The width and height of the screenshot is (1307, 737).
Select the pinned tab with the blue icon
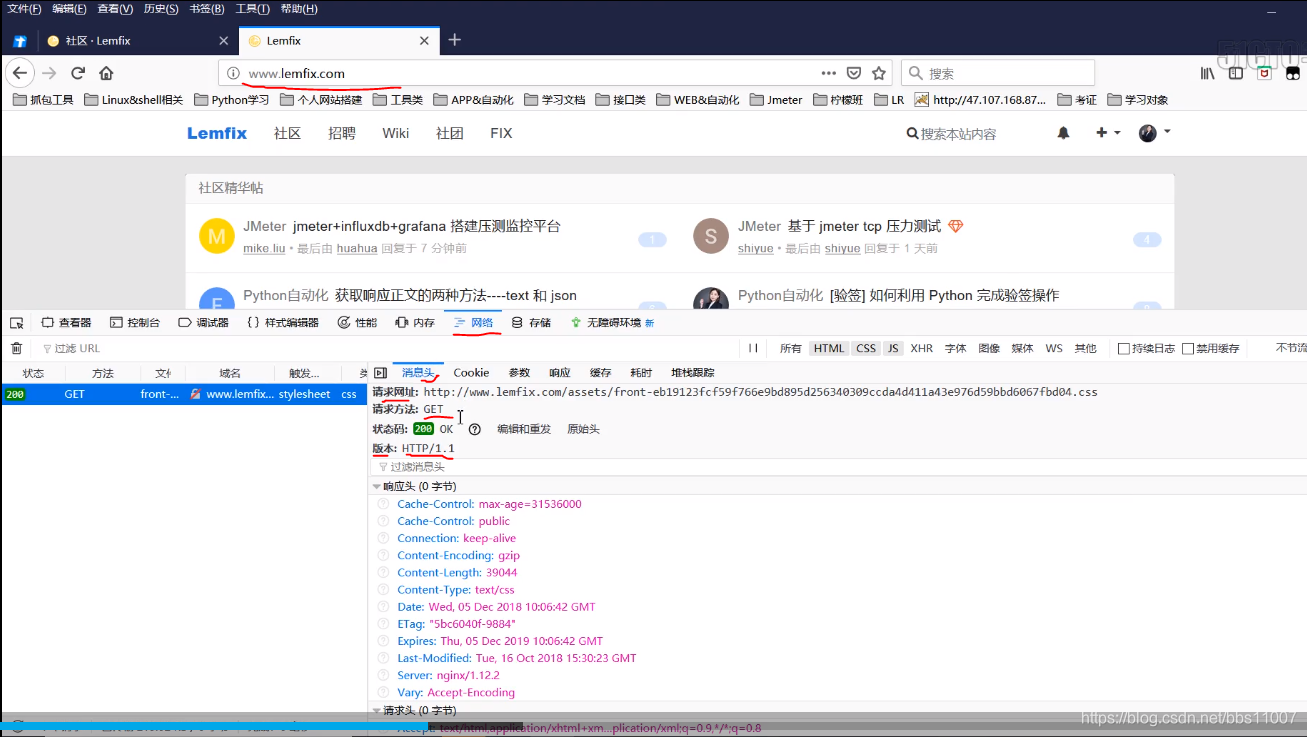19,41
